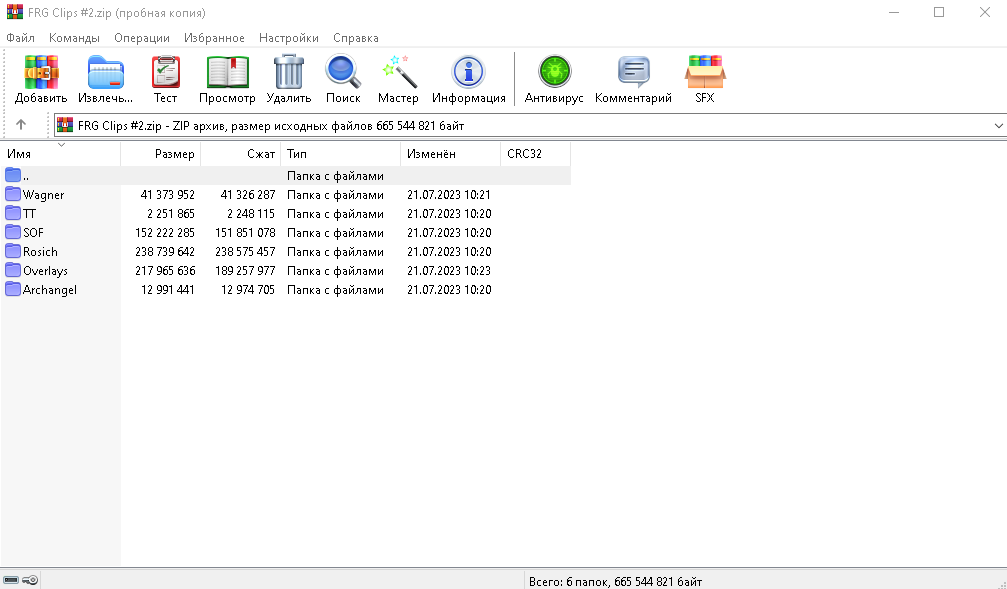Sort by the Изменён column header
The height and width of the screenshot is (589, 1007).
coord(450,154)
